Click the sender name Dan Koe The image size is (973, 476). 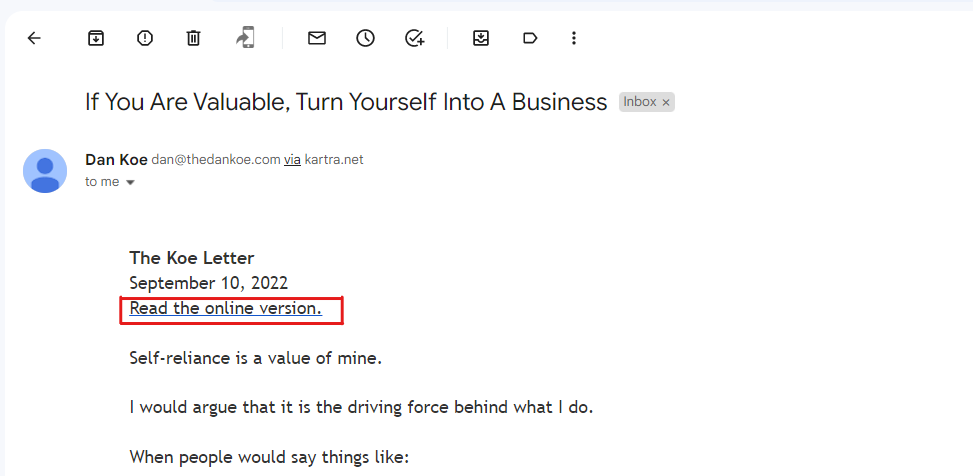(116, 159)
